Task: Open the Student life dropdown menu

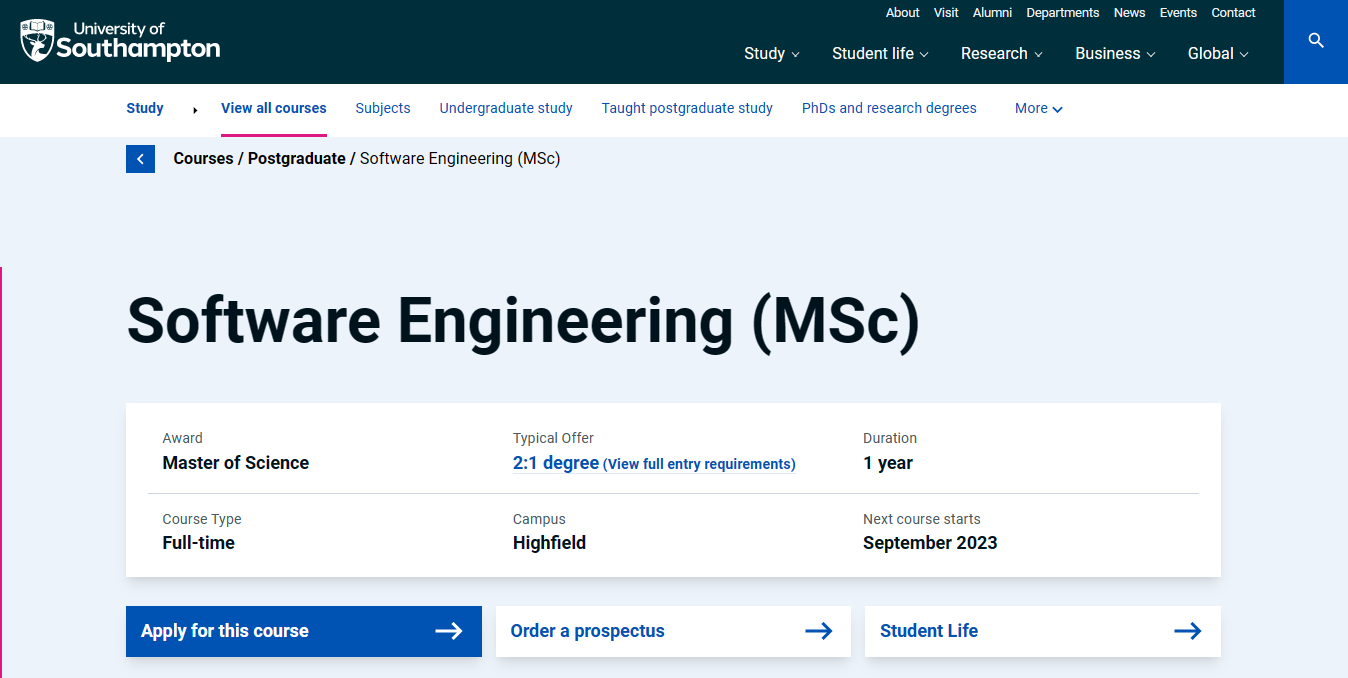Action: point(880,54)
